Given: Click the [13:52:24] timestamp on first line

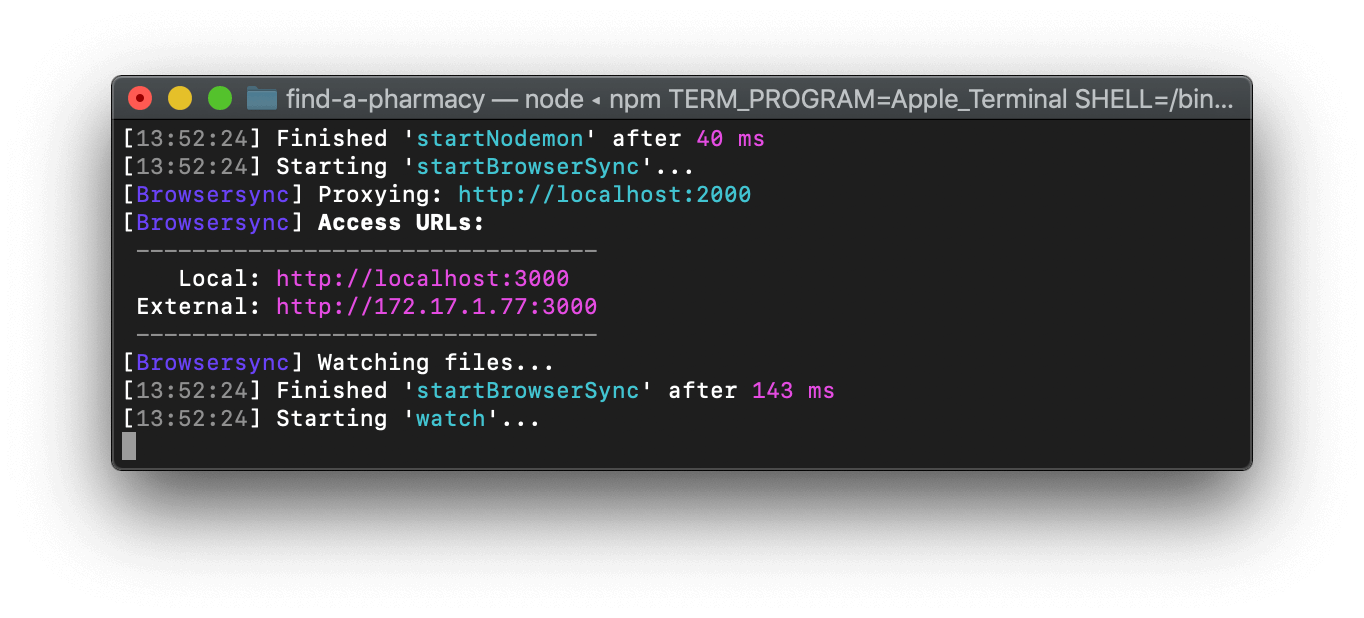Looking at the screenshot, I should (192, 138).
